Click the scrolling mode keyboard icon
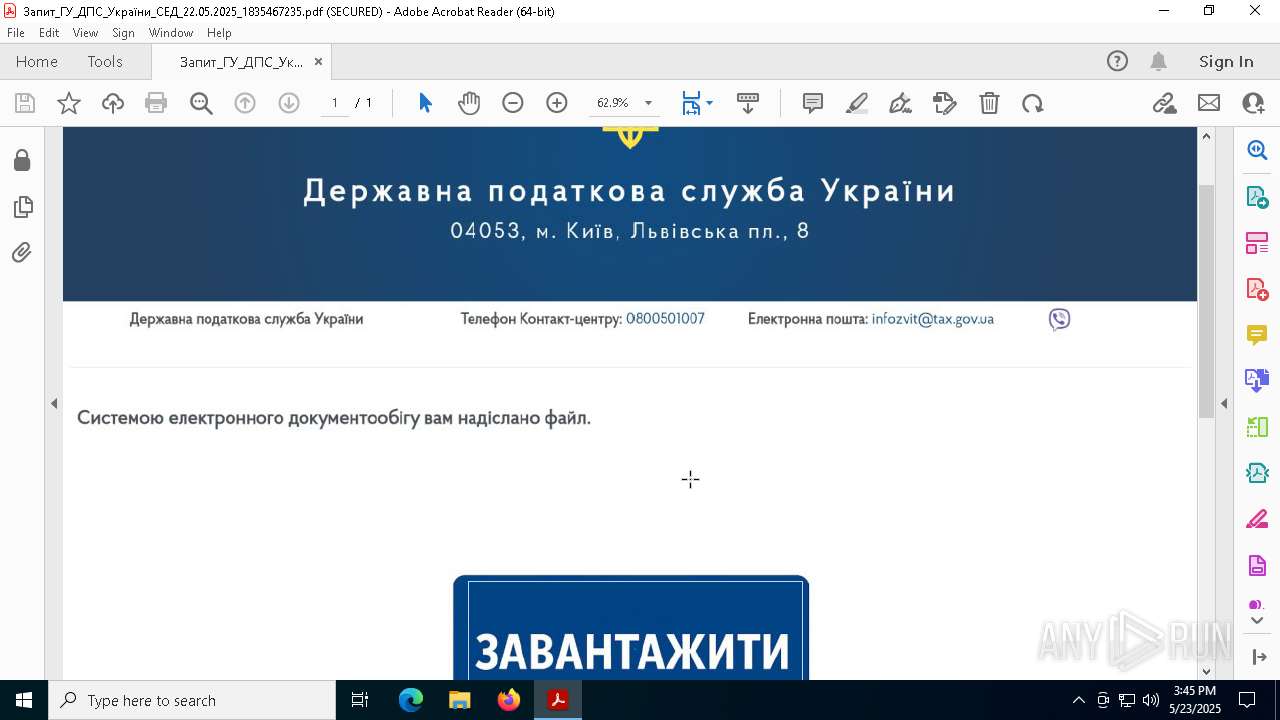Viewport: 1280px width, 720px height. pos(747,103)
